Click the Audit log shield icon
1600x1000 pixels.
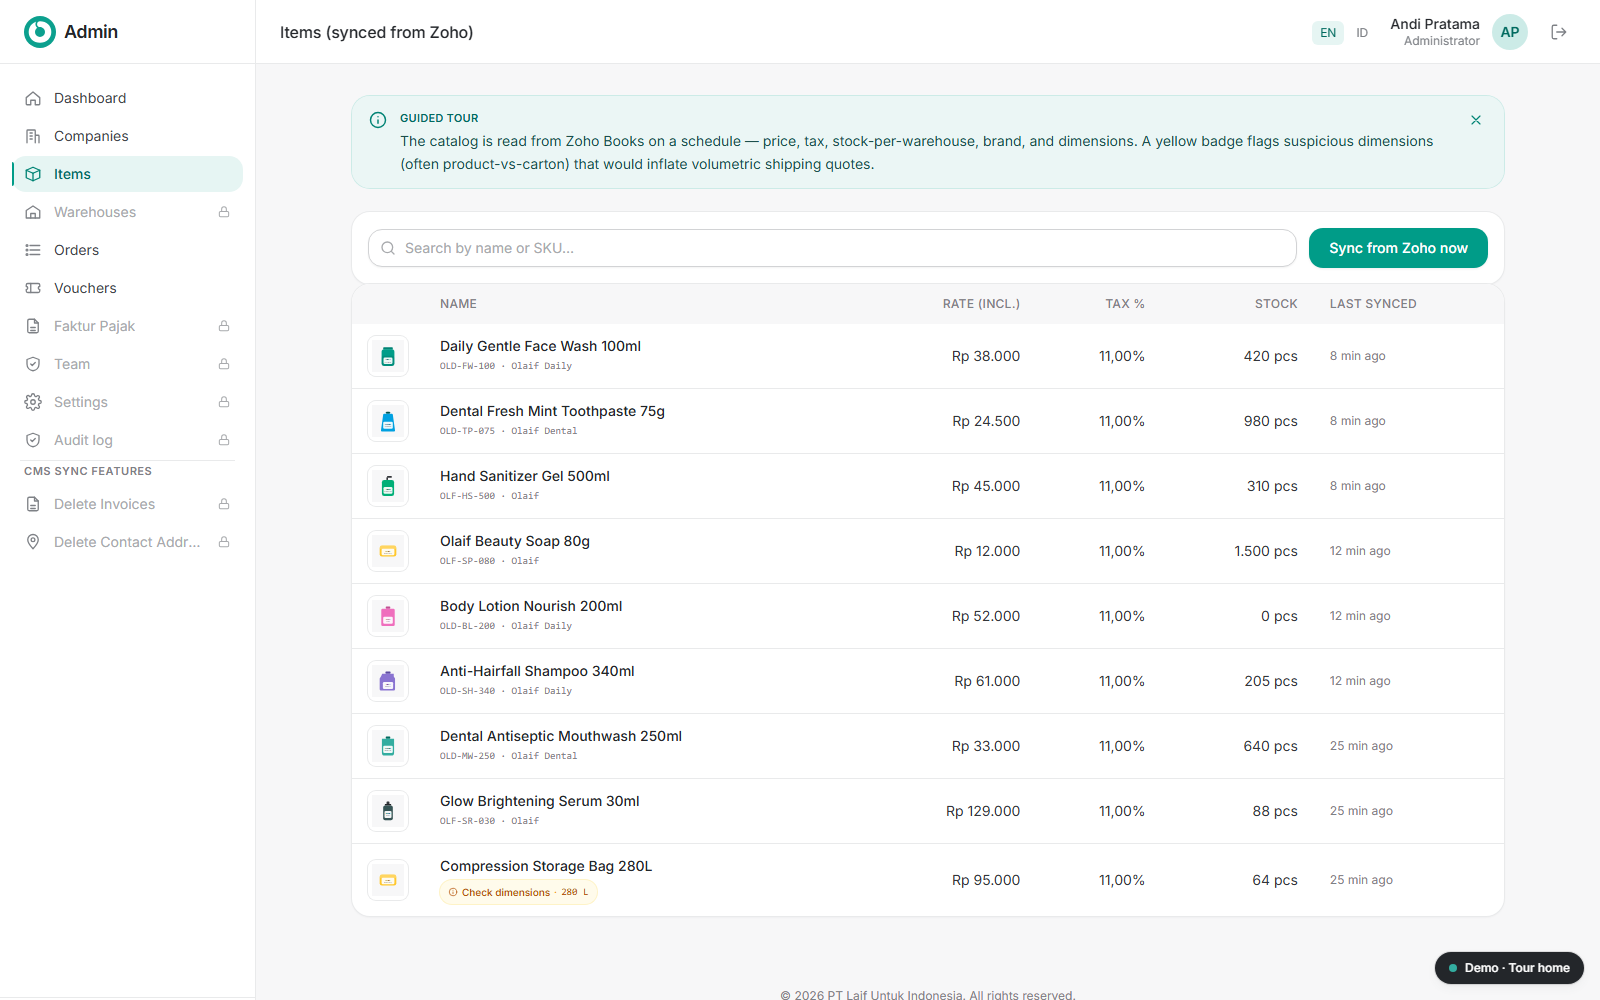(33, 440)
